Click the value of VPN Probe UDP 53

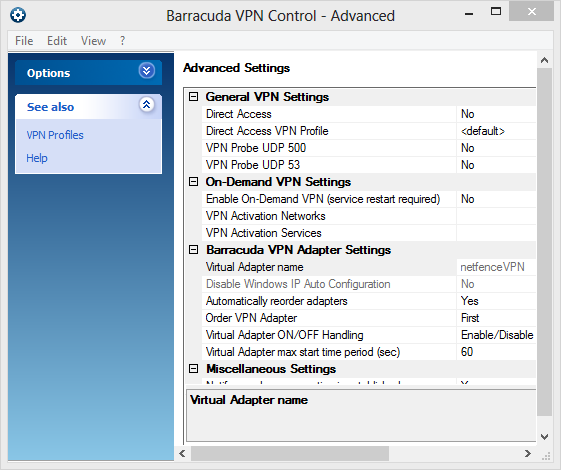pos(496,165)
